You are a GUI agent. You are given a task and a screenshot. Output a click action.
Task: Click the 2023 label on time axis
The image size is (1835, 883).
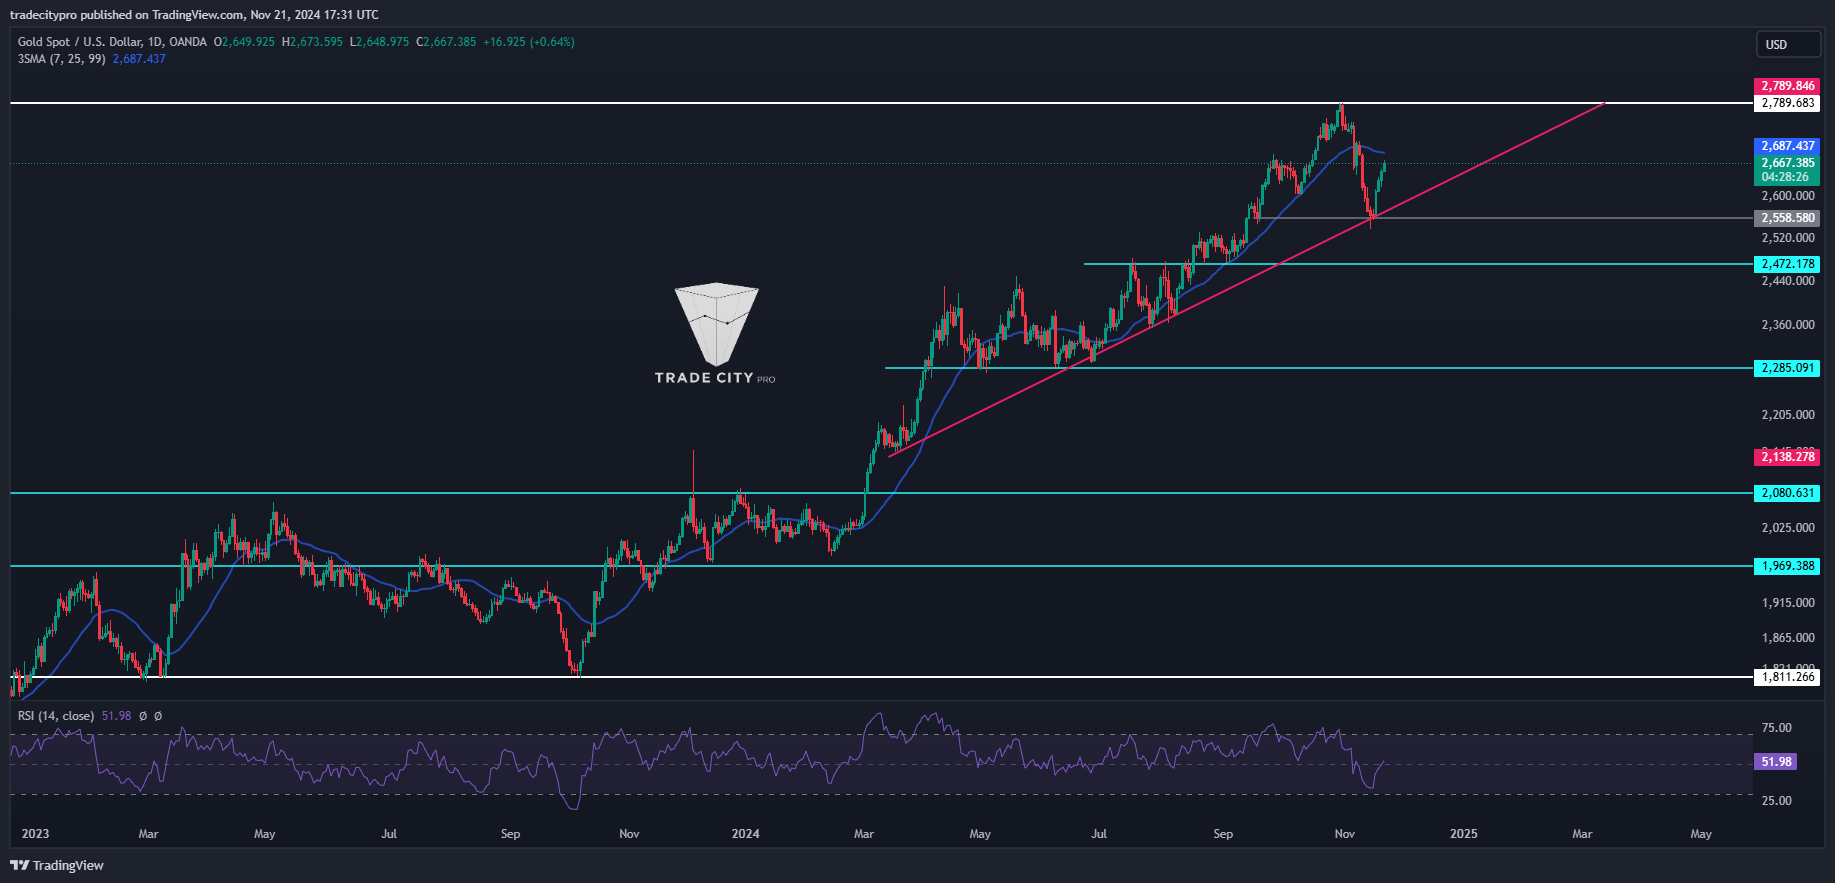point(35,834)
